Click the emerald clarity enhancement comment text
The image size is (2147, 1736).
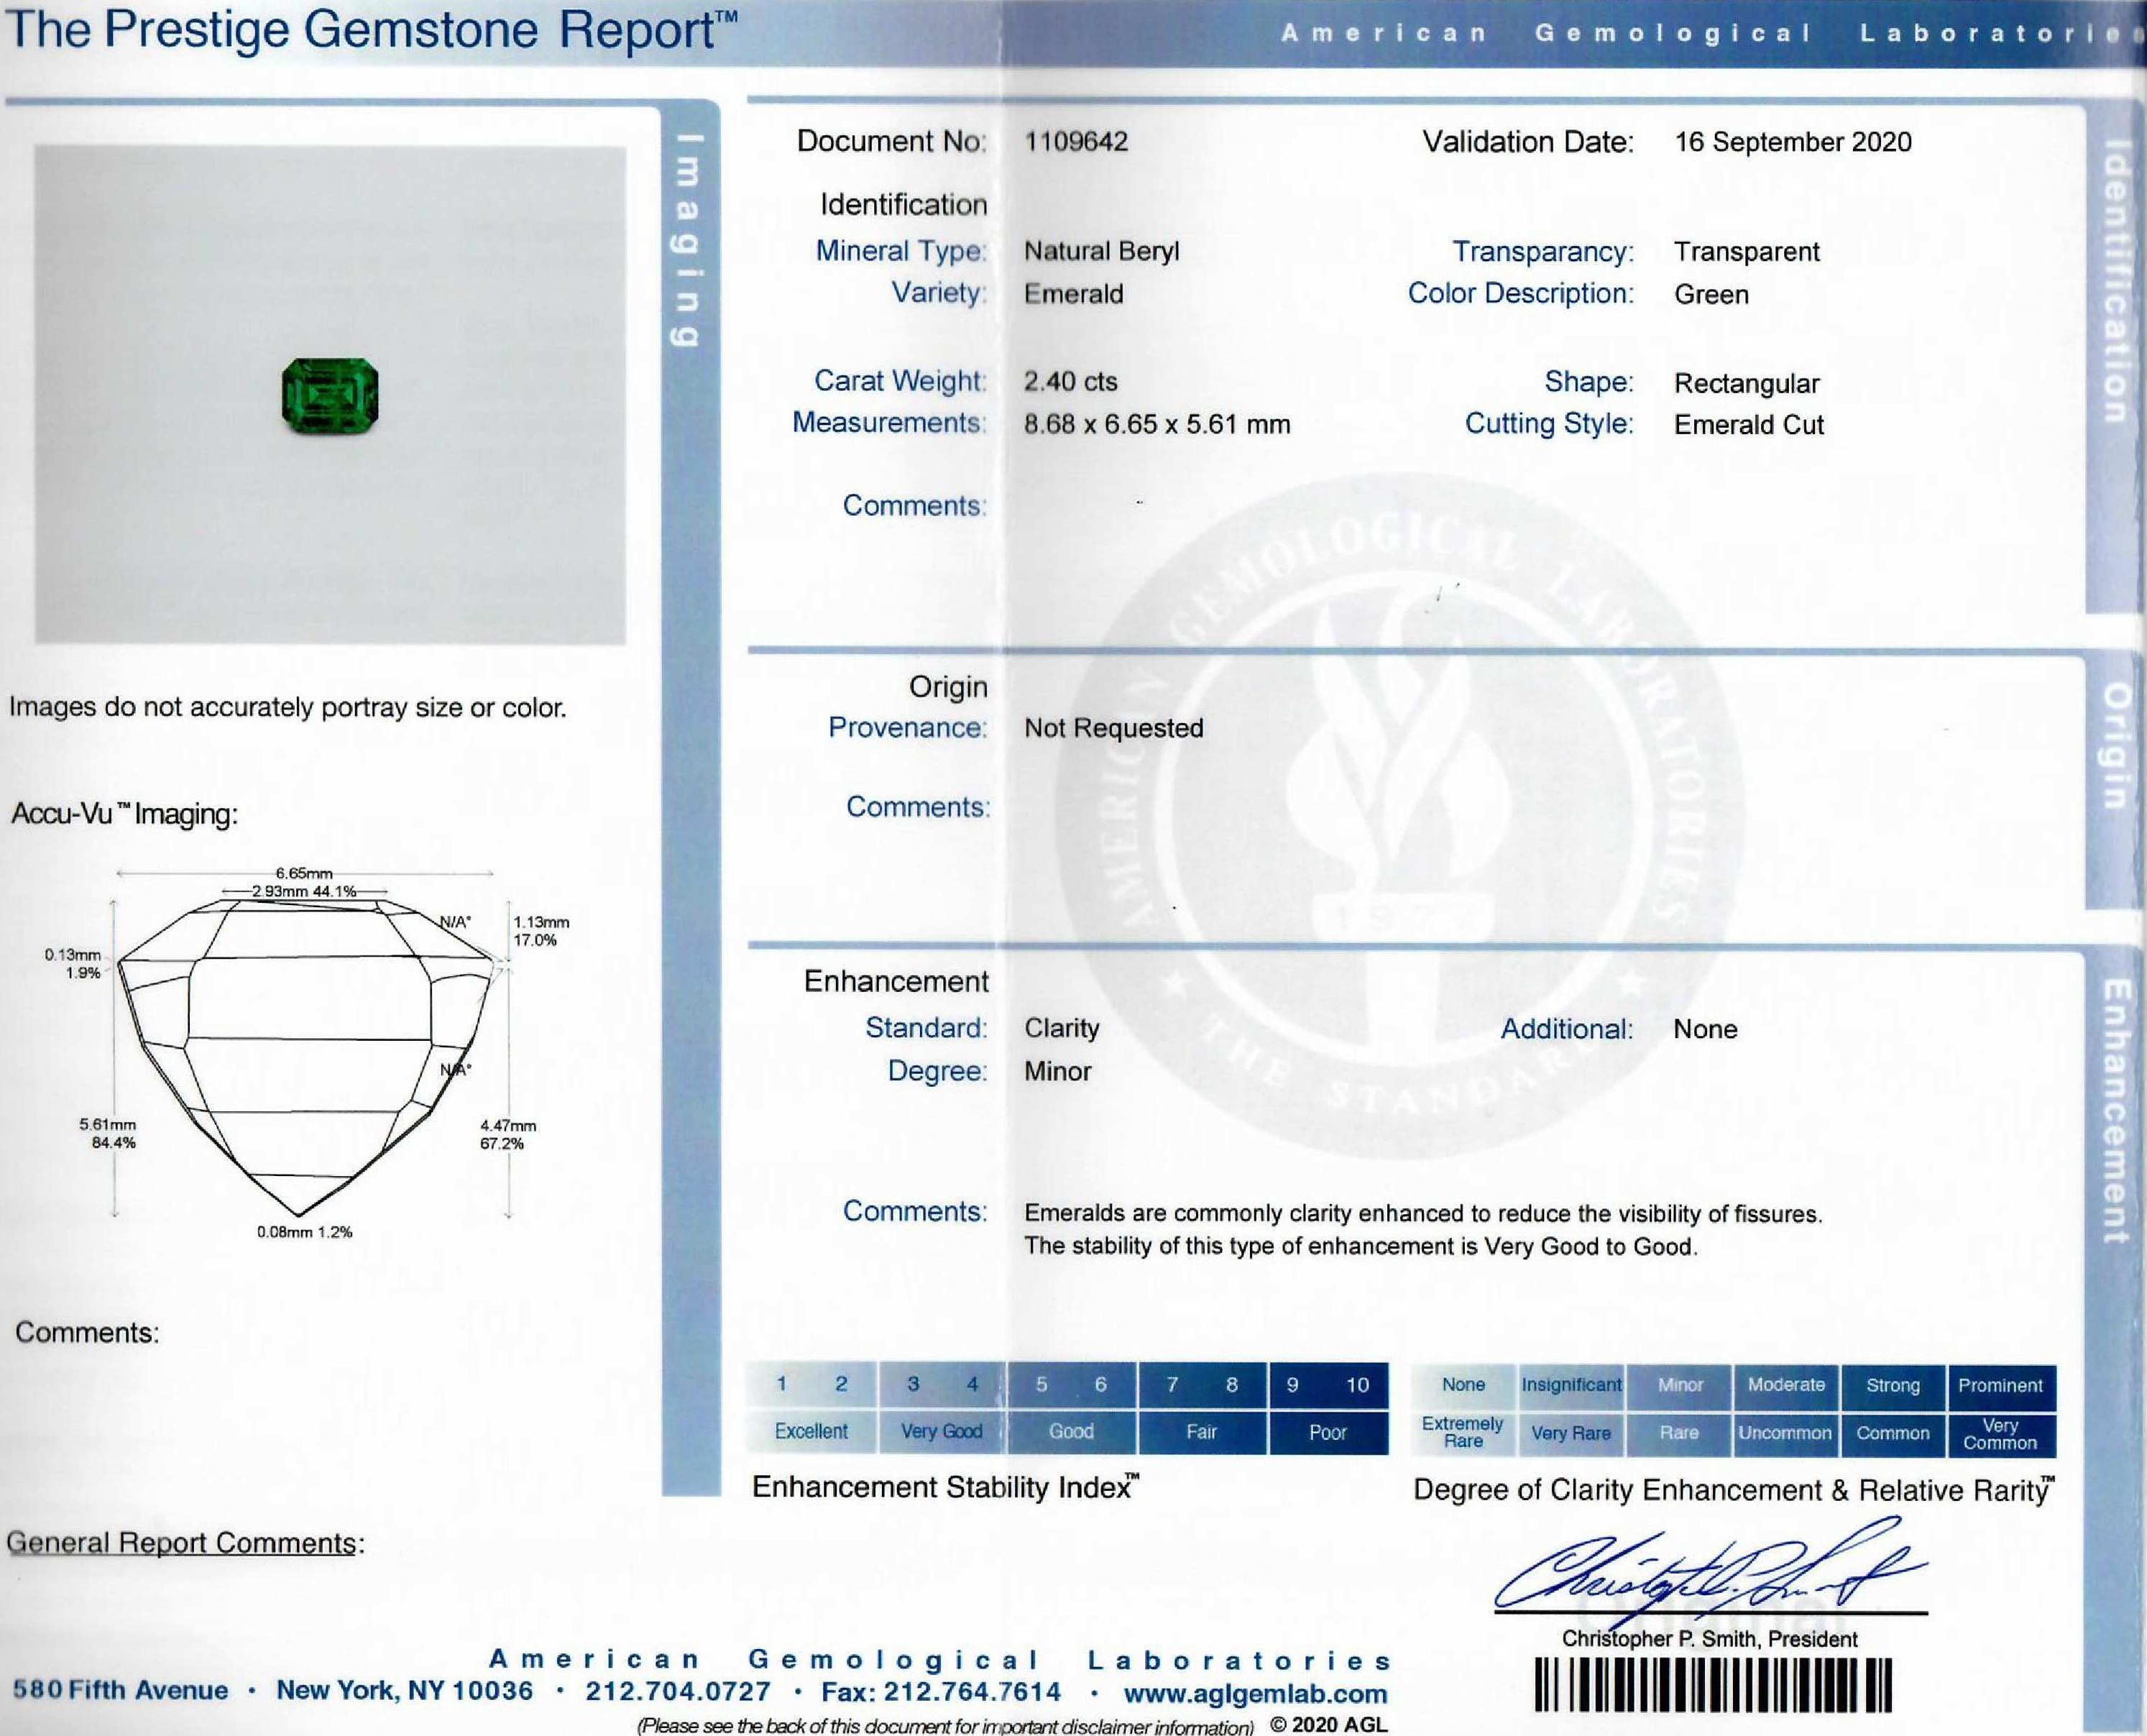[x=1423, y=1230]
